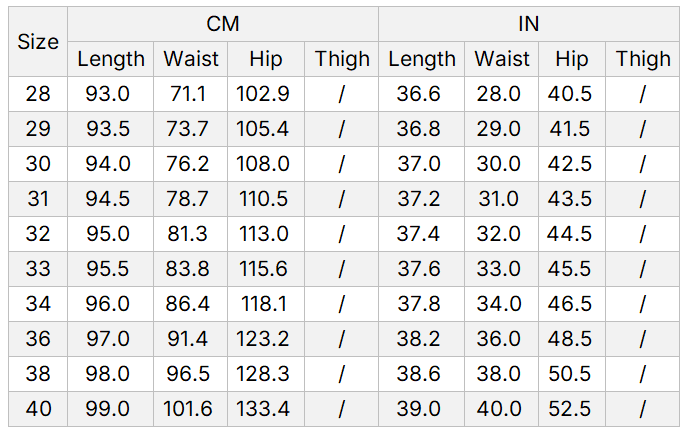Select the CM group header

click(x=223, y=24)
